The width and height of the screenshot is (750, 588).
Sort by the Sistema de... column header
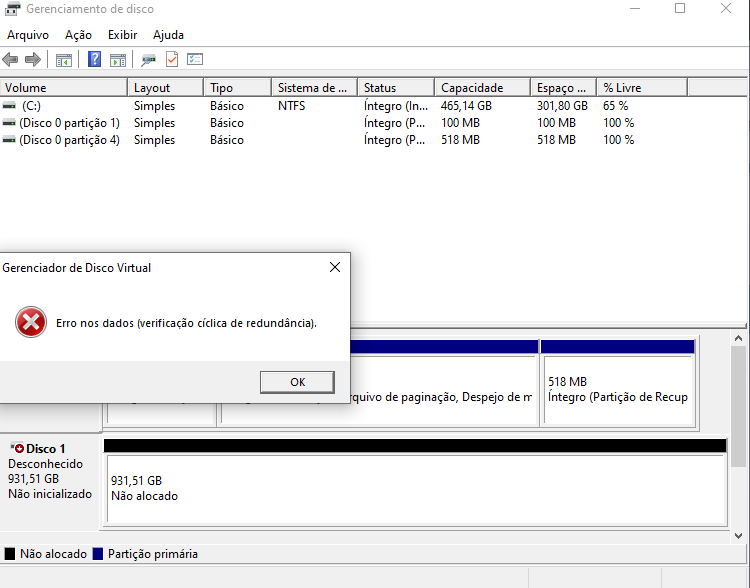tap(315, 88)
